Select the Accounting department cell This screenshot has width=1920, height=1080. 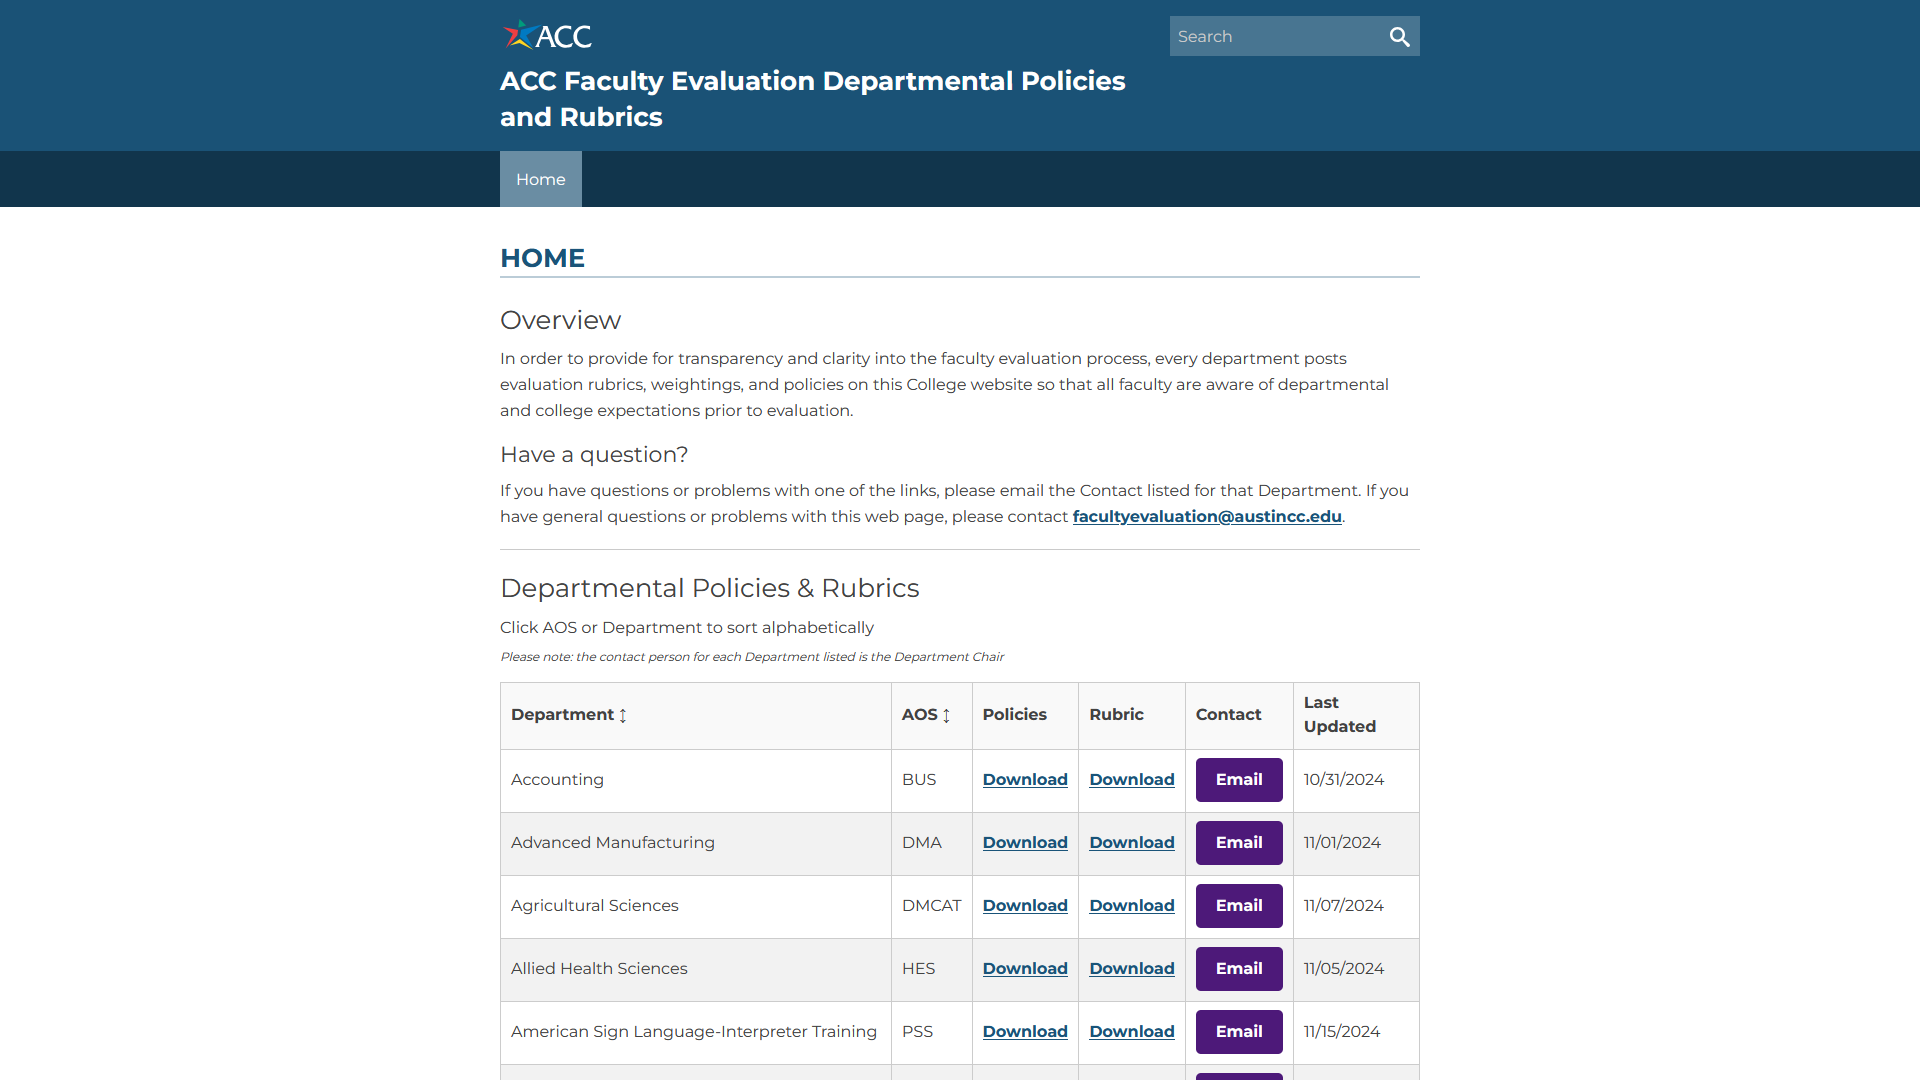(x=696, y=780)
